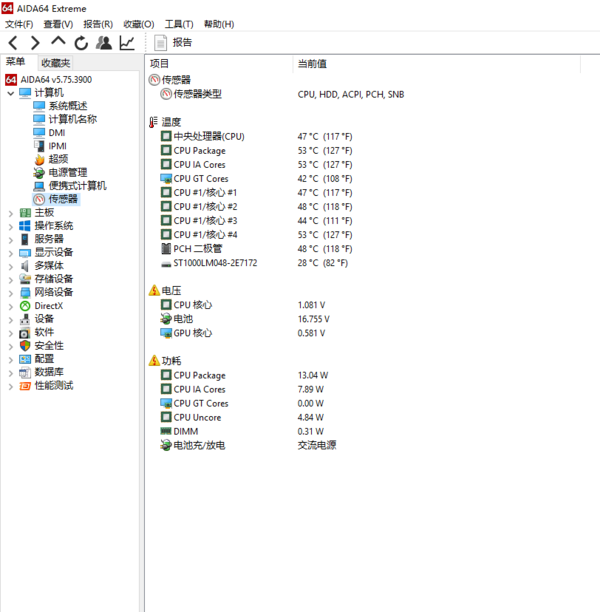The width and height of the screenshot is (600, 612).
Task: Open the user/people toolbar icon
Action: [x=104, y=43]
